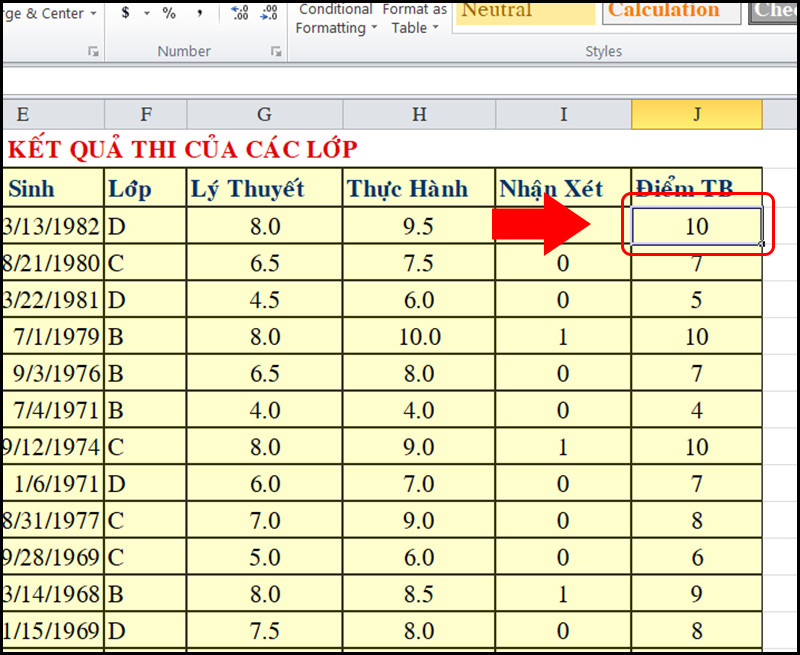
Task: Click the Increase Decimal icon
Action: (240, 13)
